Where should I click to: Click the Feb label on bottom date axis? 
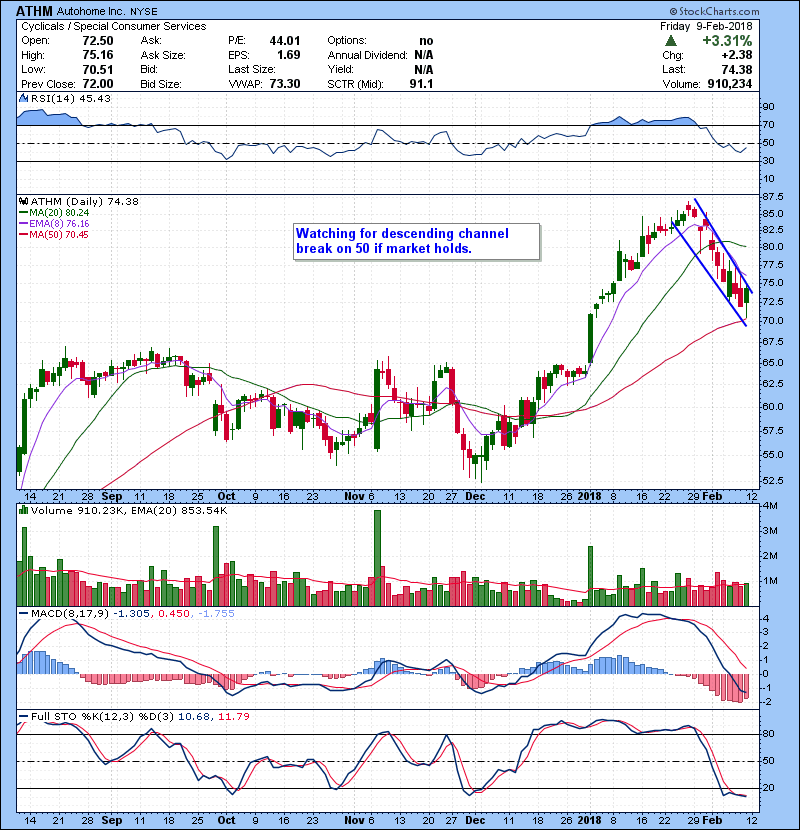click(712, 820)
